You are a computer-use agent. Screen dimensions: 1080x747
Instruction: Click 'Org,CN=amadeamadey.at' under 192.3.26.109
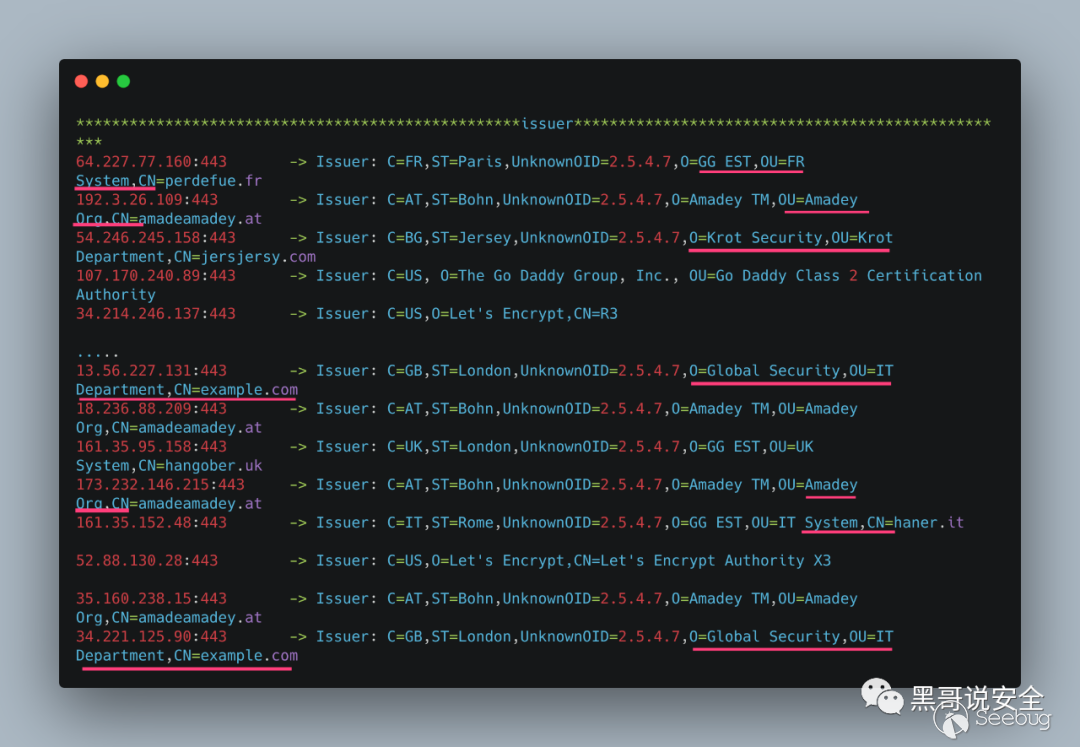click(169, 219)
